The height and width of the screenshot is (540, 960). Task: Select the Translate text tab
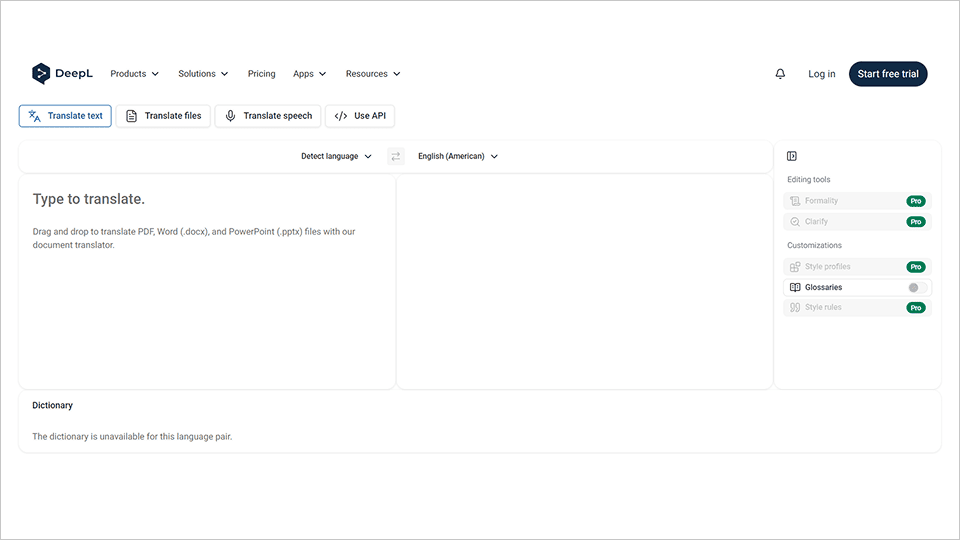coord(65,116)
